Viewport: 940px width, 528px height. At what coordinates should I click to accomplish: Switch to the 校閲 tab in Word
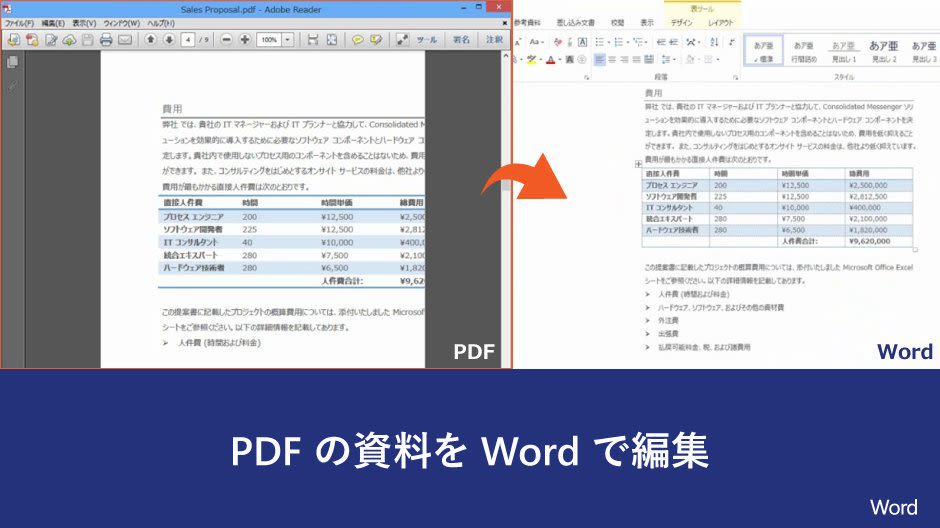click(617, 22)
